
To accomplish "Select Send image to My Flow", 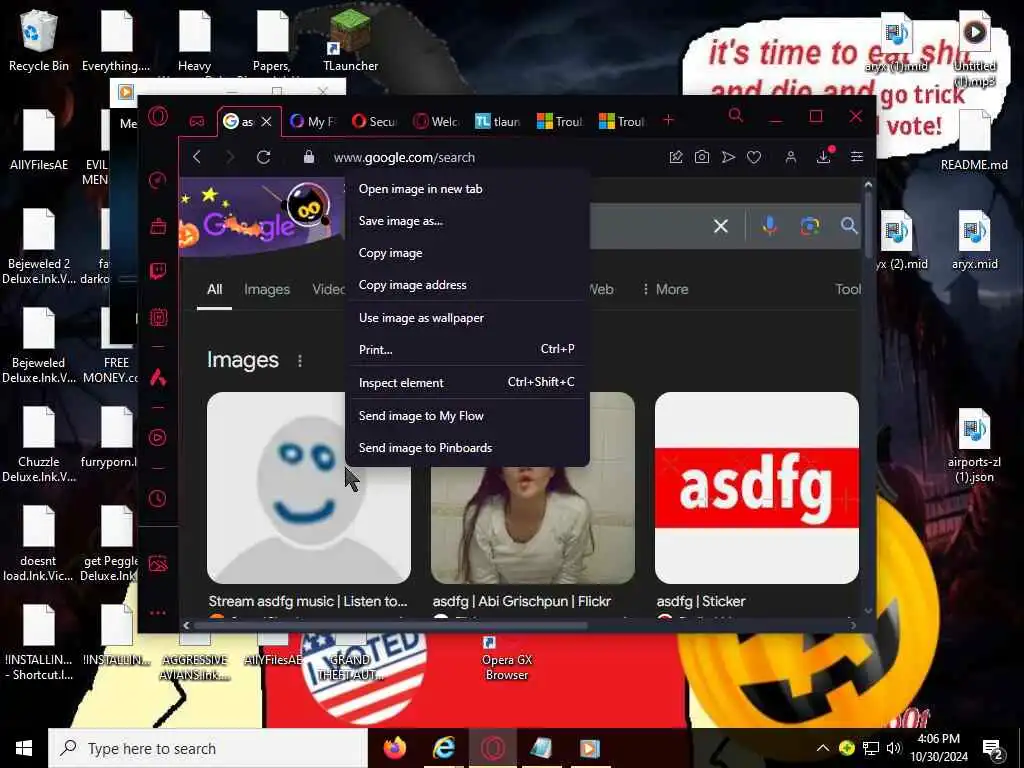I will (467, 416).
